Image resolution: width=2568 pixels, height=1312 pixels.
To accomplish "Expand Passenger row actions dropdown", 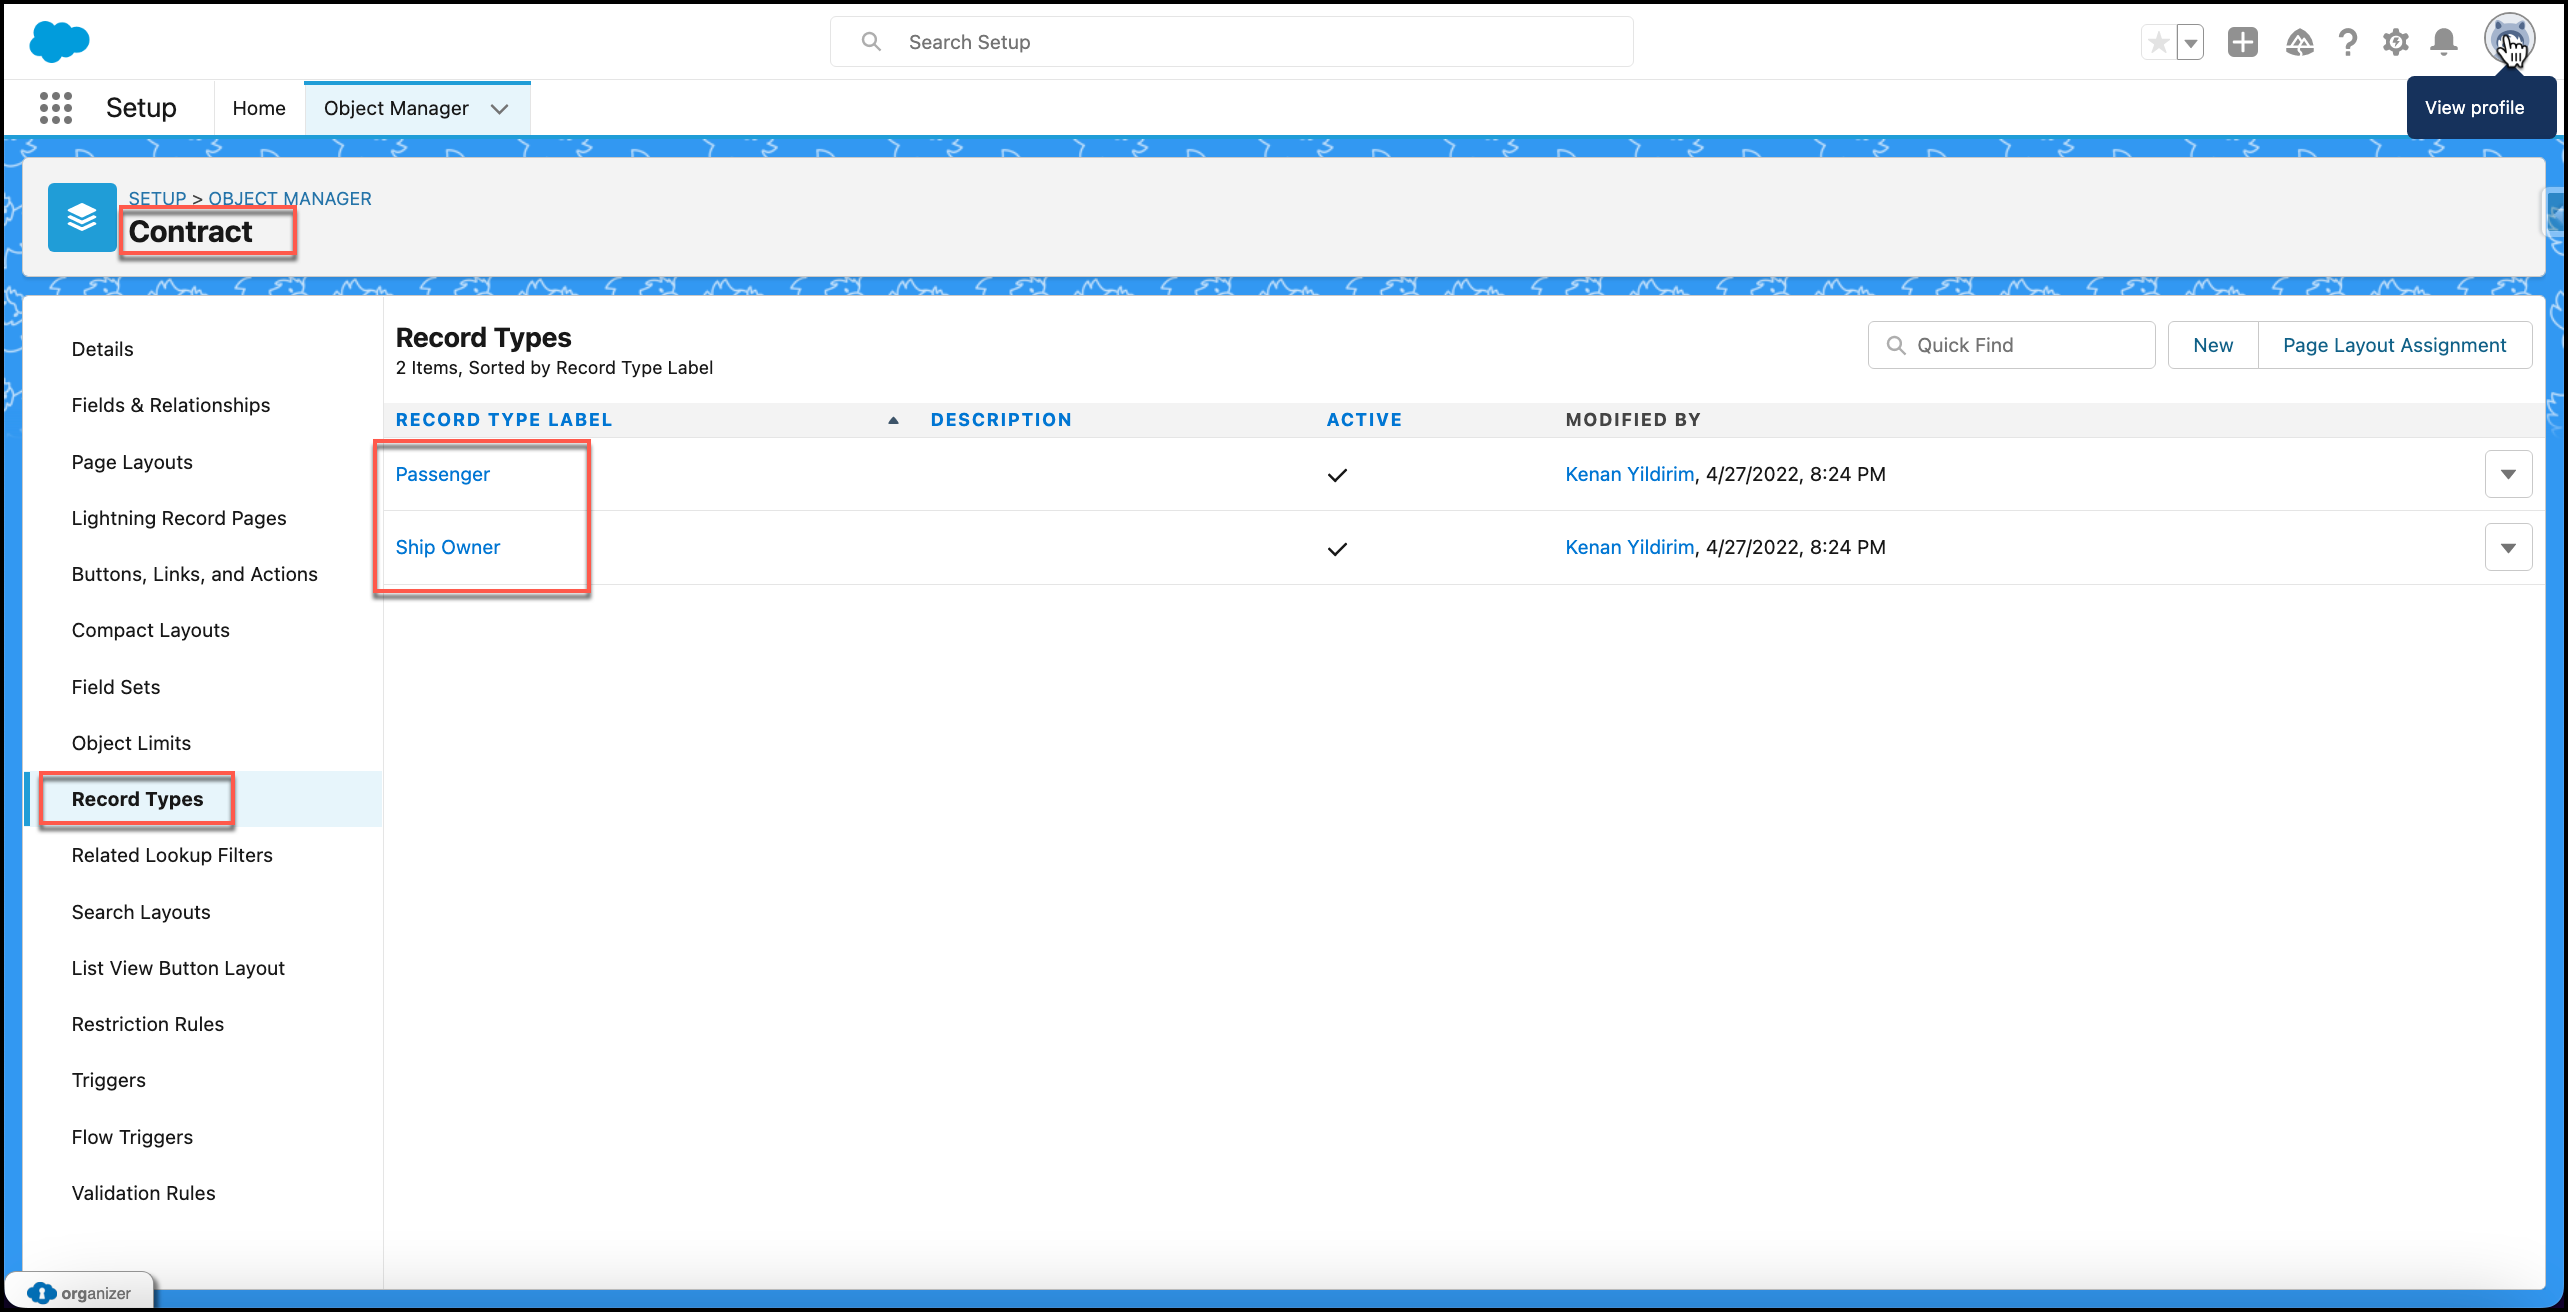I will [2508, 474].
